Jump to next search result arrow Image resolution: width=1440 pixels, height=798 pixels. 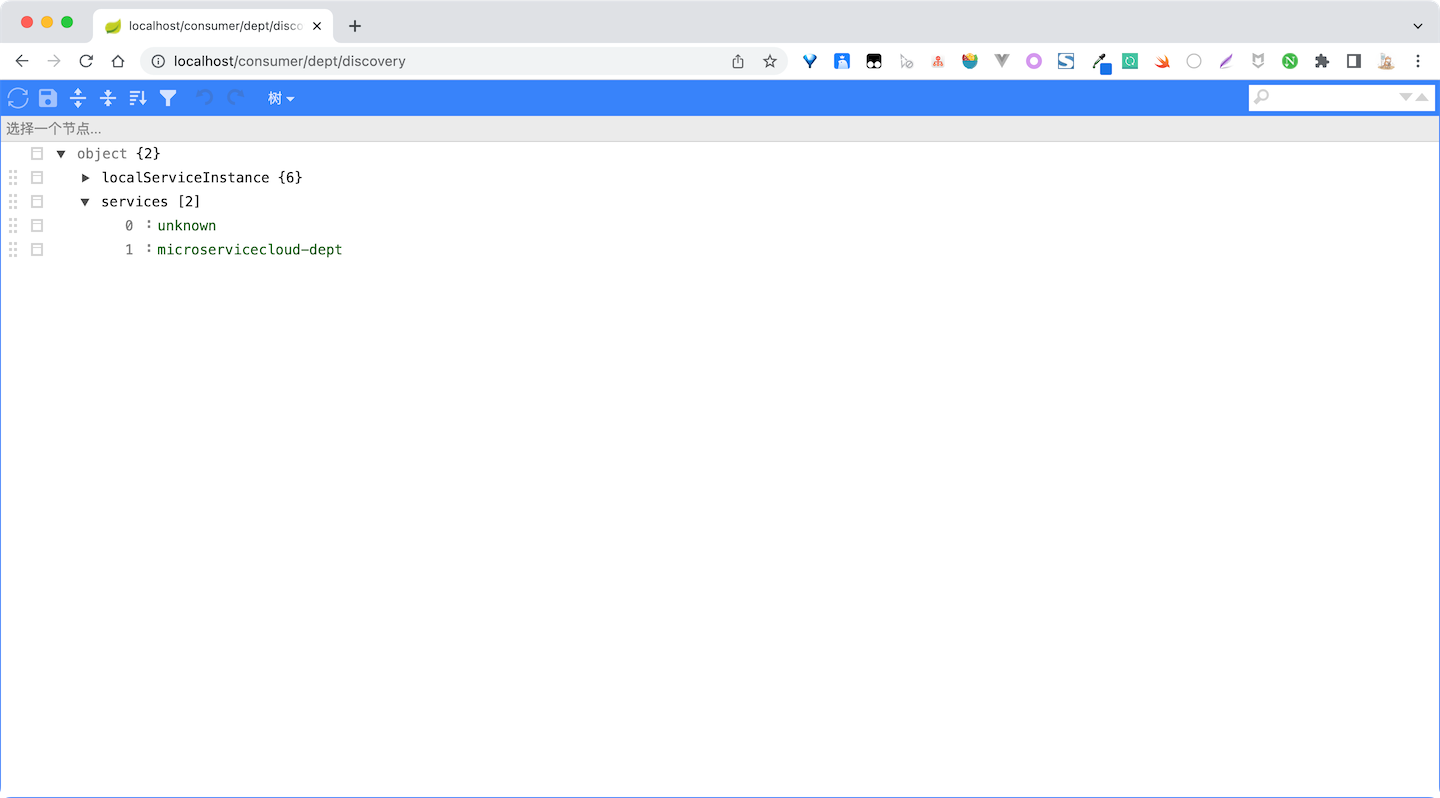1406,97
